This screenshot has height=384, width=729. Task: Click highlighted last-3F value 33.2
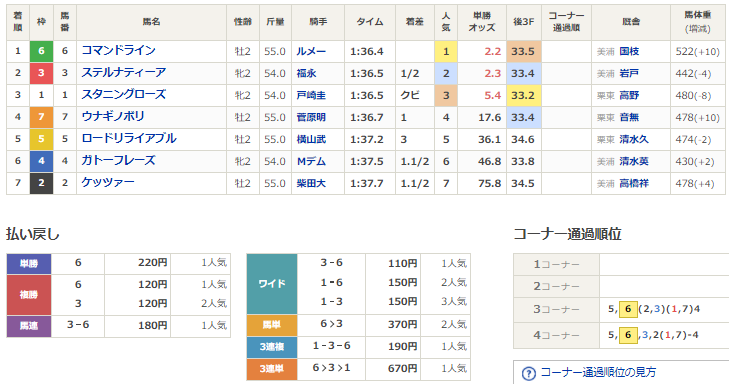[x=524, y=95]
